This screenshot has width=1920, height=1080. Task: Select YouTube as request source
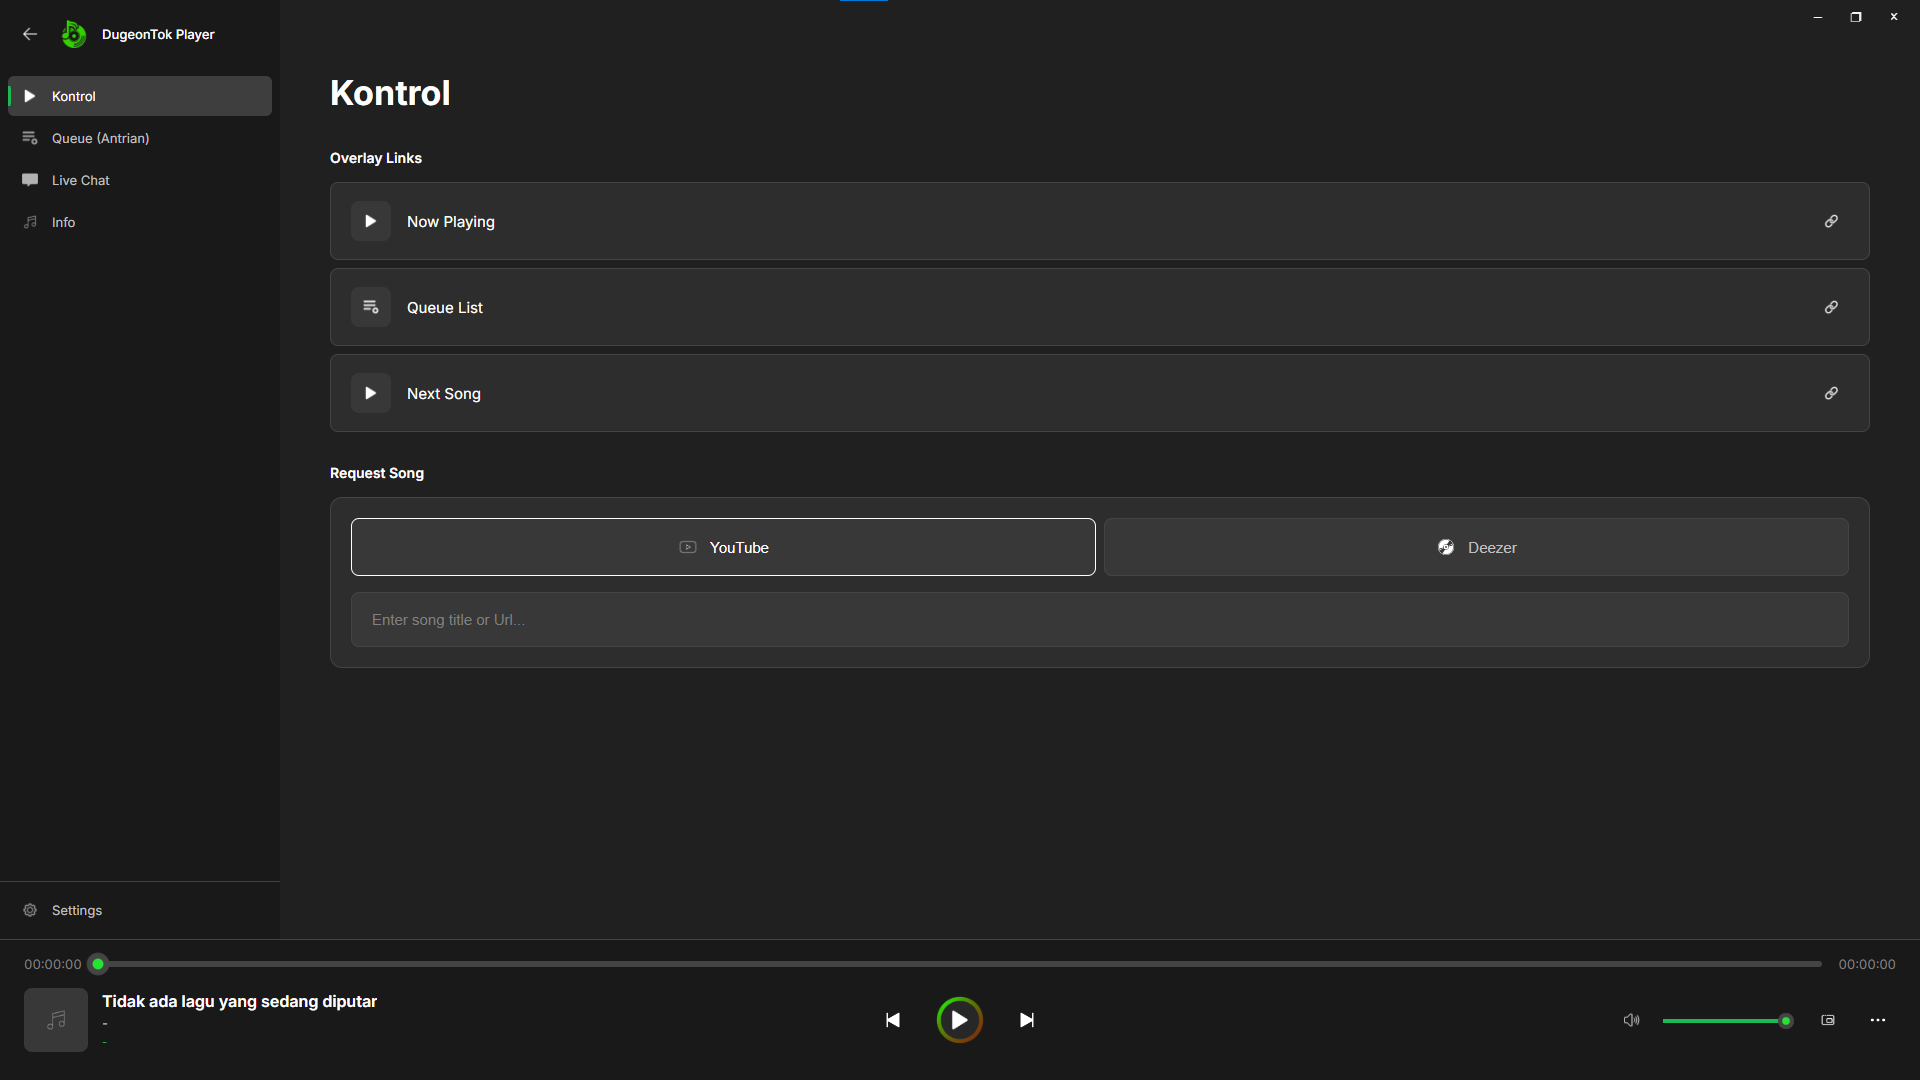pos(723,547)
